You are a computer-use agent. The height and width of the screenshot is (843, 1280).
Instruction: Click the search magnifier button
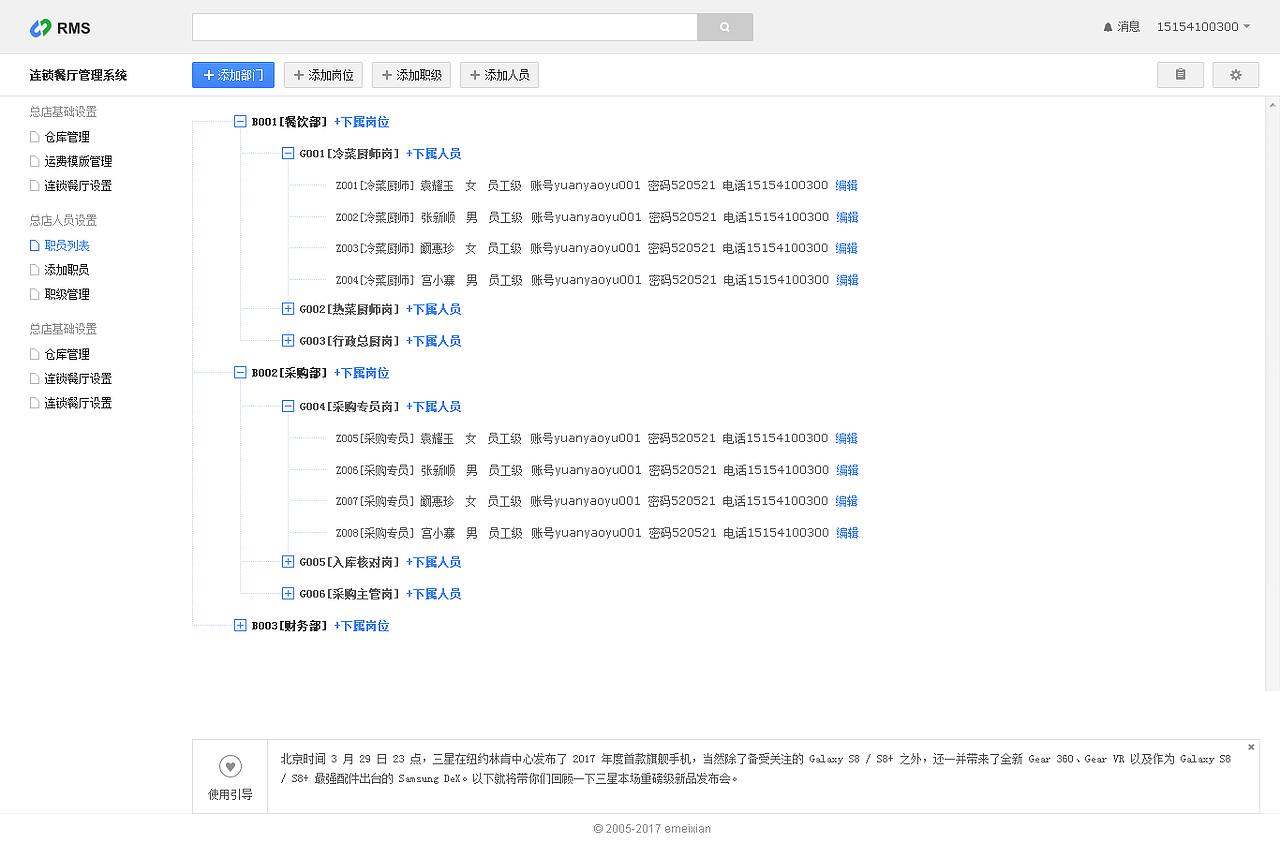(x=725, y=27)
